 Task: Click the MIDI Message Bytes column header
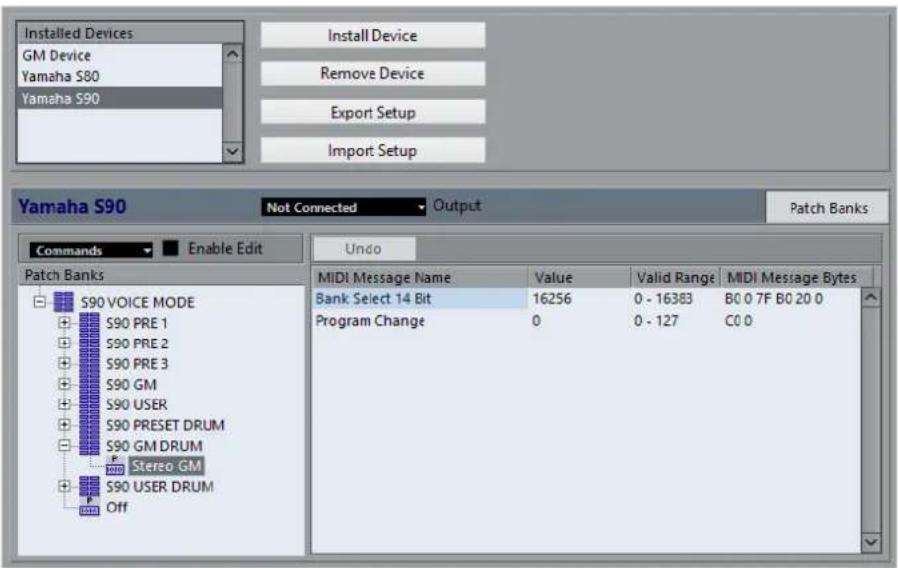(797, 278)
